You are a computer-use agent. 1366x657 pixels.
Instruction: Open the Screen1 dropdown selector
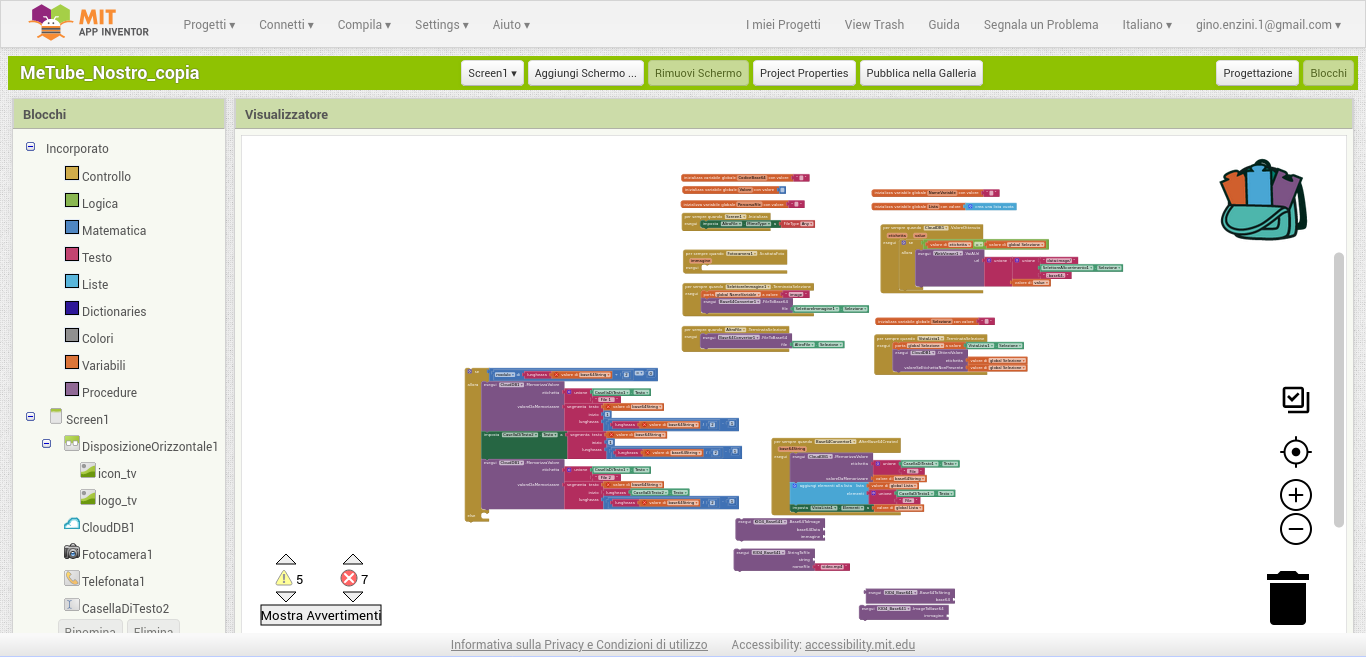[493, 73]
